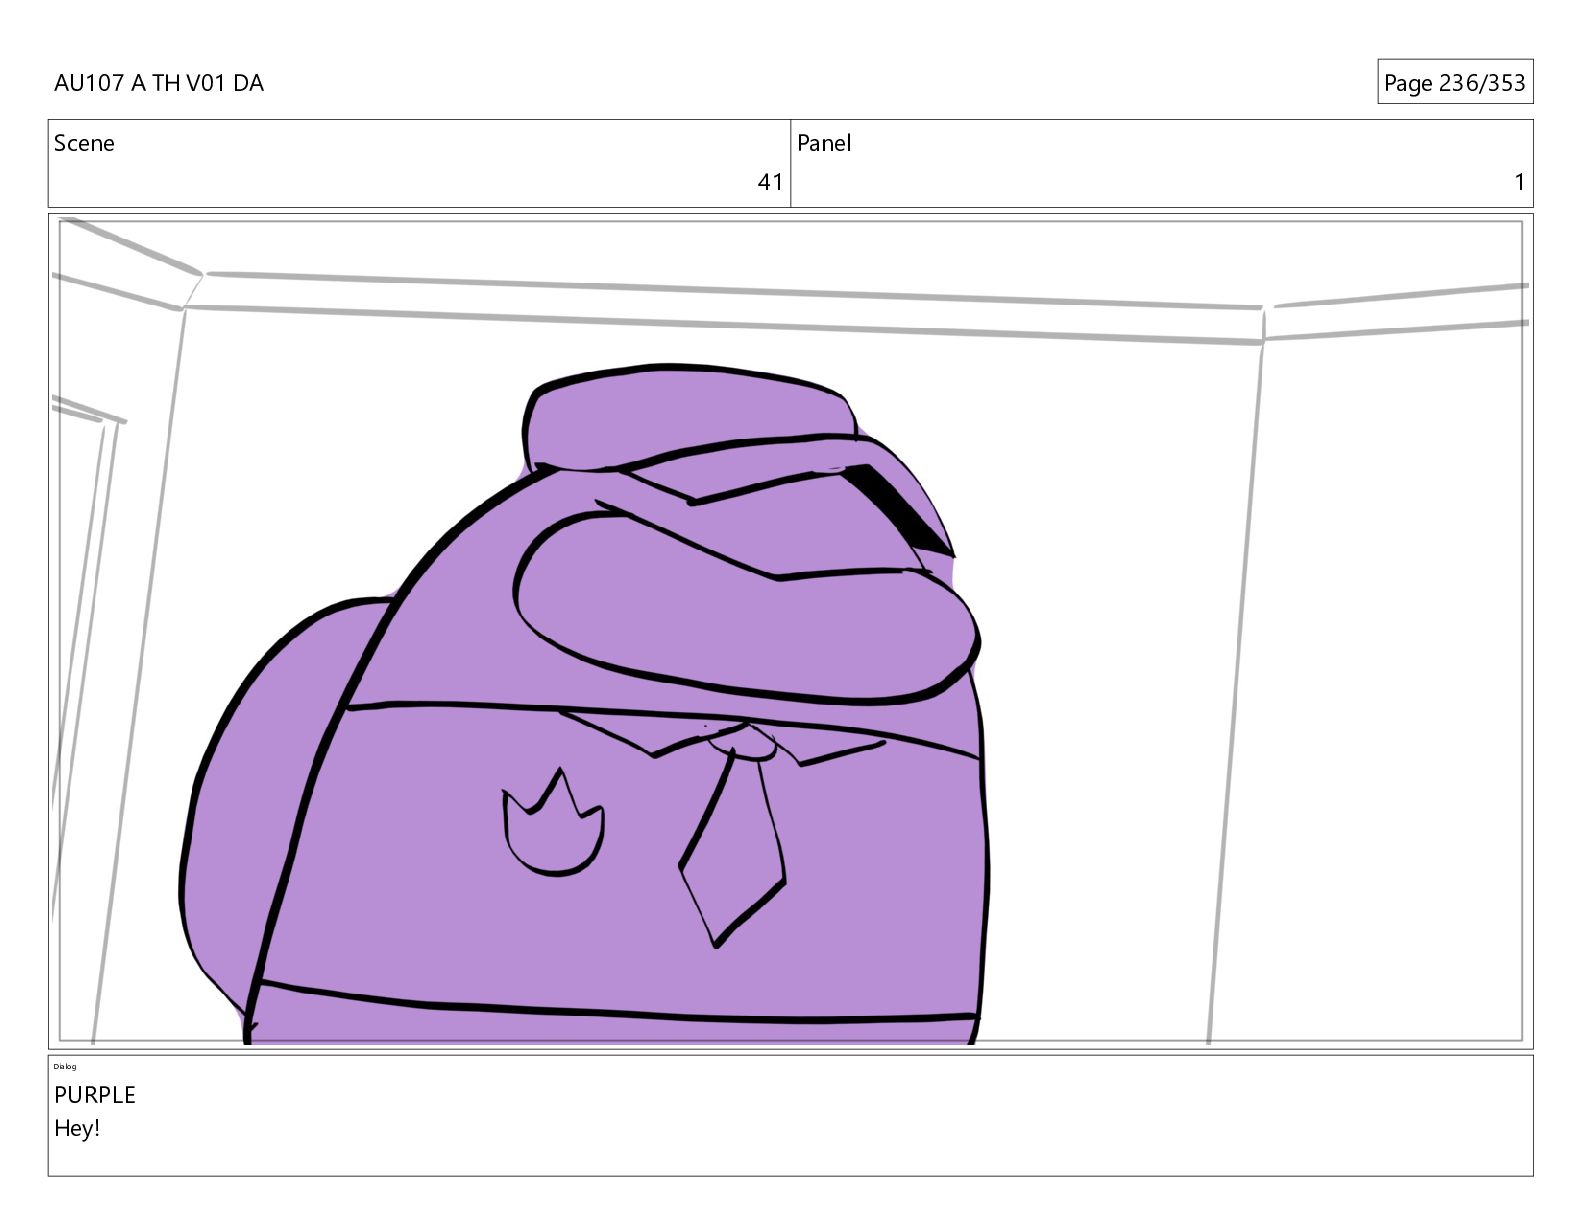Image resolution: width=1584 pixels, height=1224 pixels.
Task: Click the document title "AU107 A TH V01 DA"
Action: tap(159, 83)
